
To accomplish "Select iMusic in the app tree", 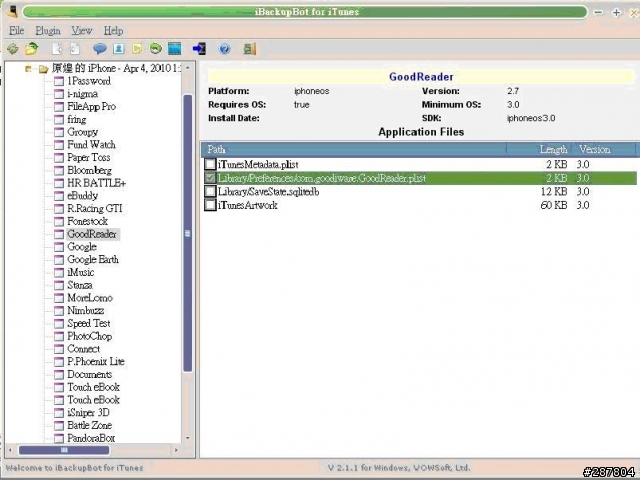I will [x=81, y=272].
